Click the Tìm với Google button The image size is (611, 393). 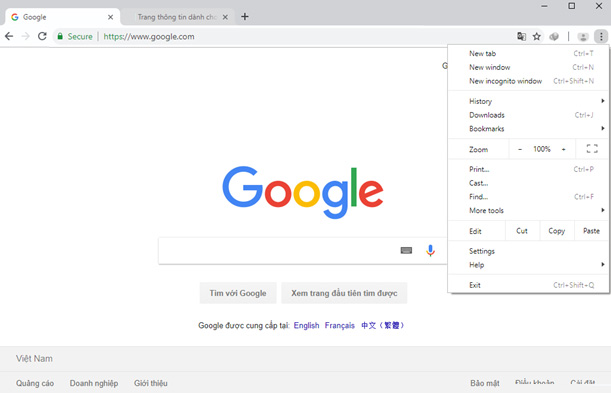(238, 293)
